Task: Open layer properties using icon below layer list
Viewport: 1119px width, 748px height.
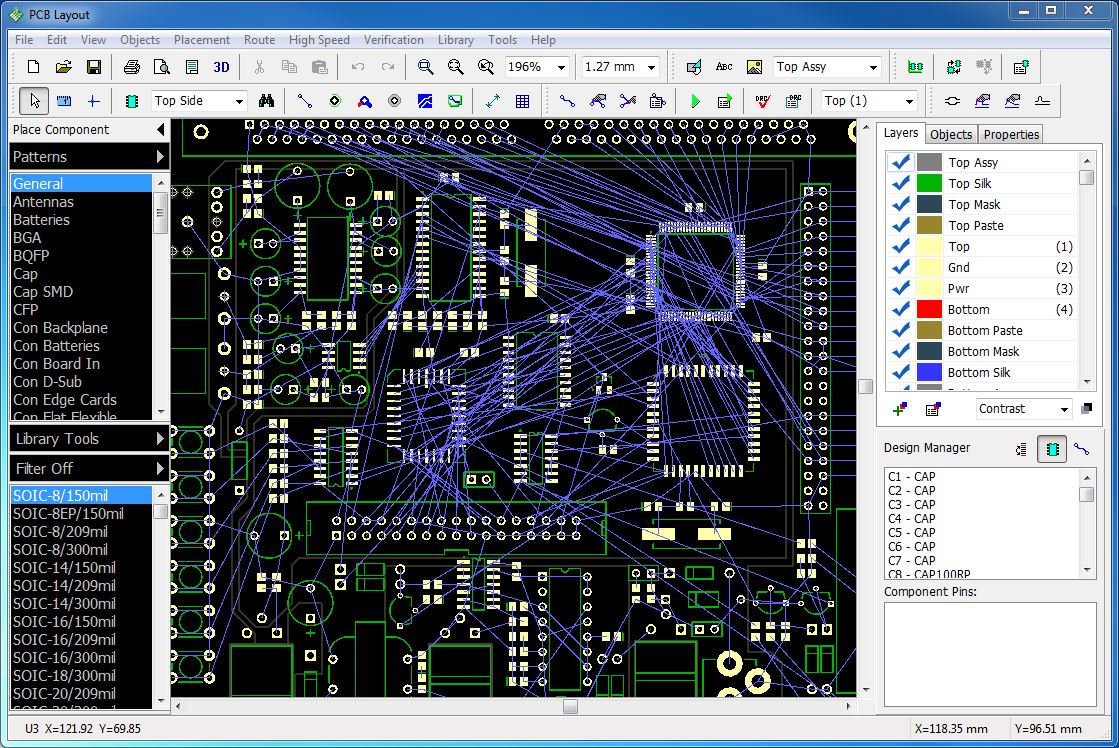Action: (934, 409)
